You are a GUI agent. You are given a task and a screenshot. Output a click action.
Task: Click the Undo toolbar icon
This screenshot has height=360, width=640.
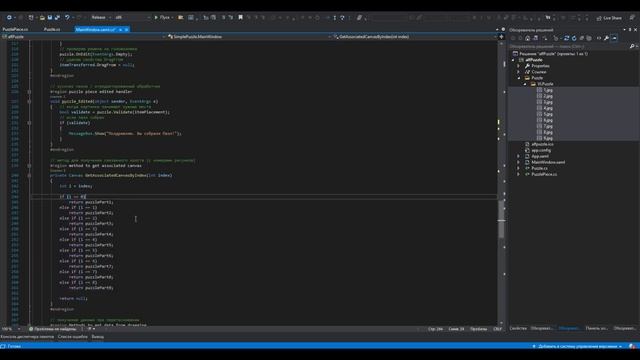coord(67,18)
